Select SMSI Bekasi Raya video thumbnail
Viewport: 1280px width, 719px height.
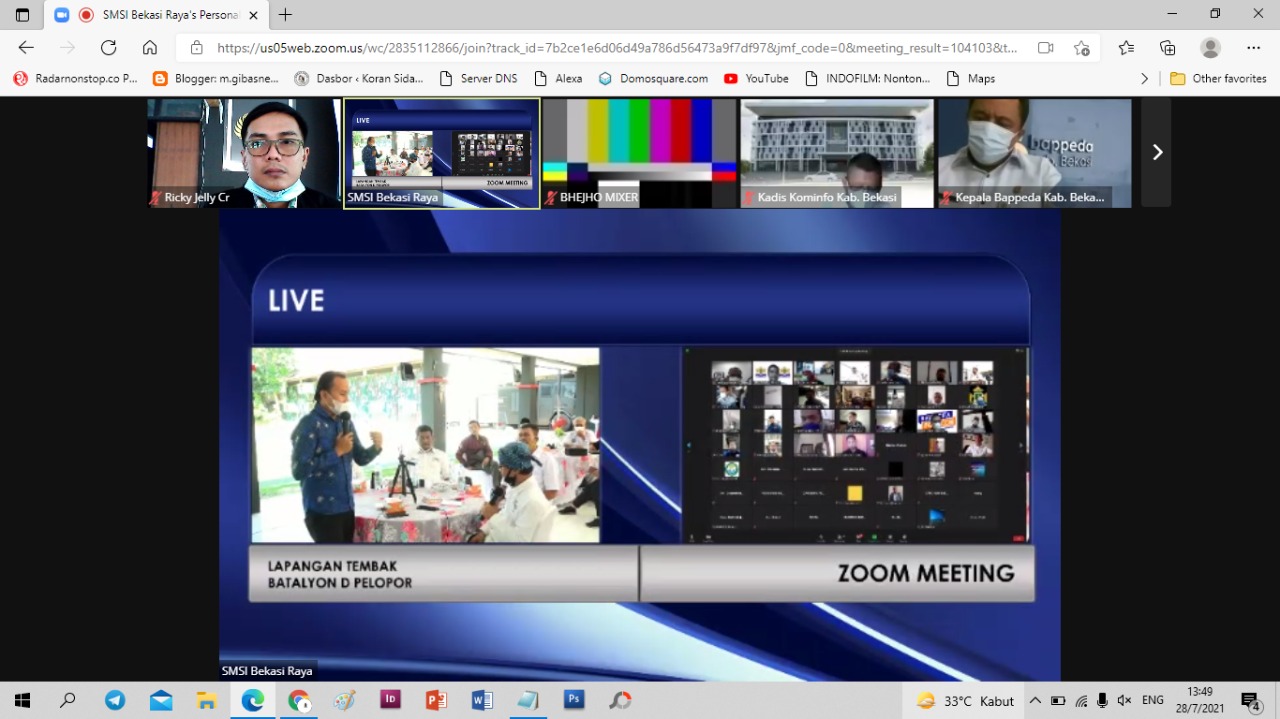(x=442, y=153)
